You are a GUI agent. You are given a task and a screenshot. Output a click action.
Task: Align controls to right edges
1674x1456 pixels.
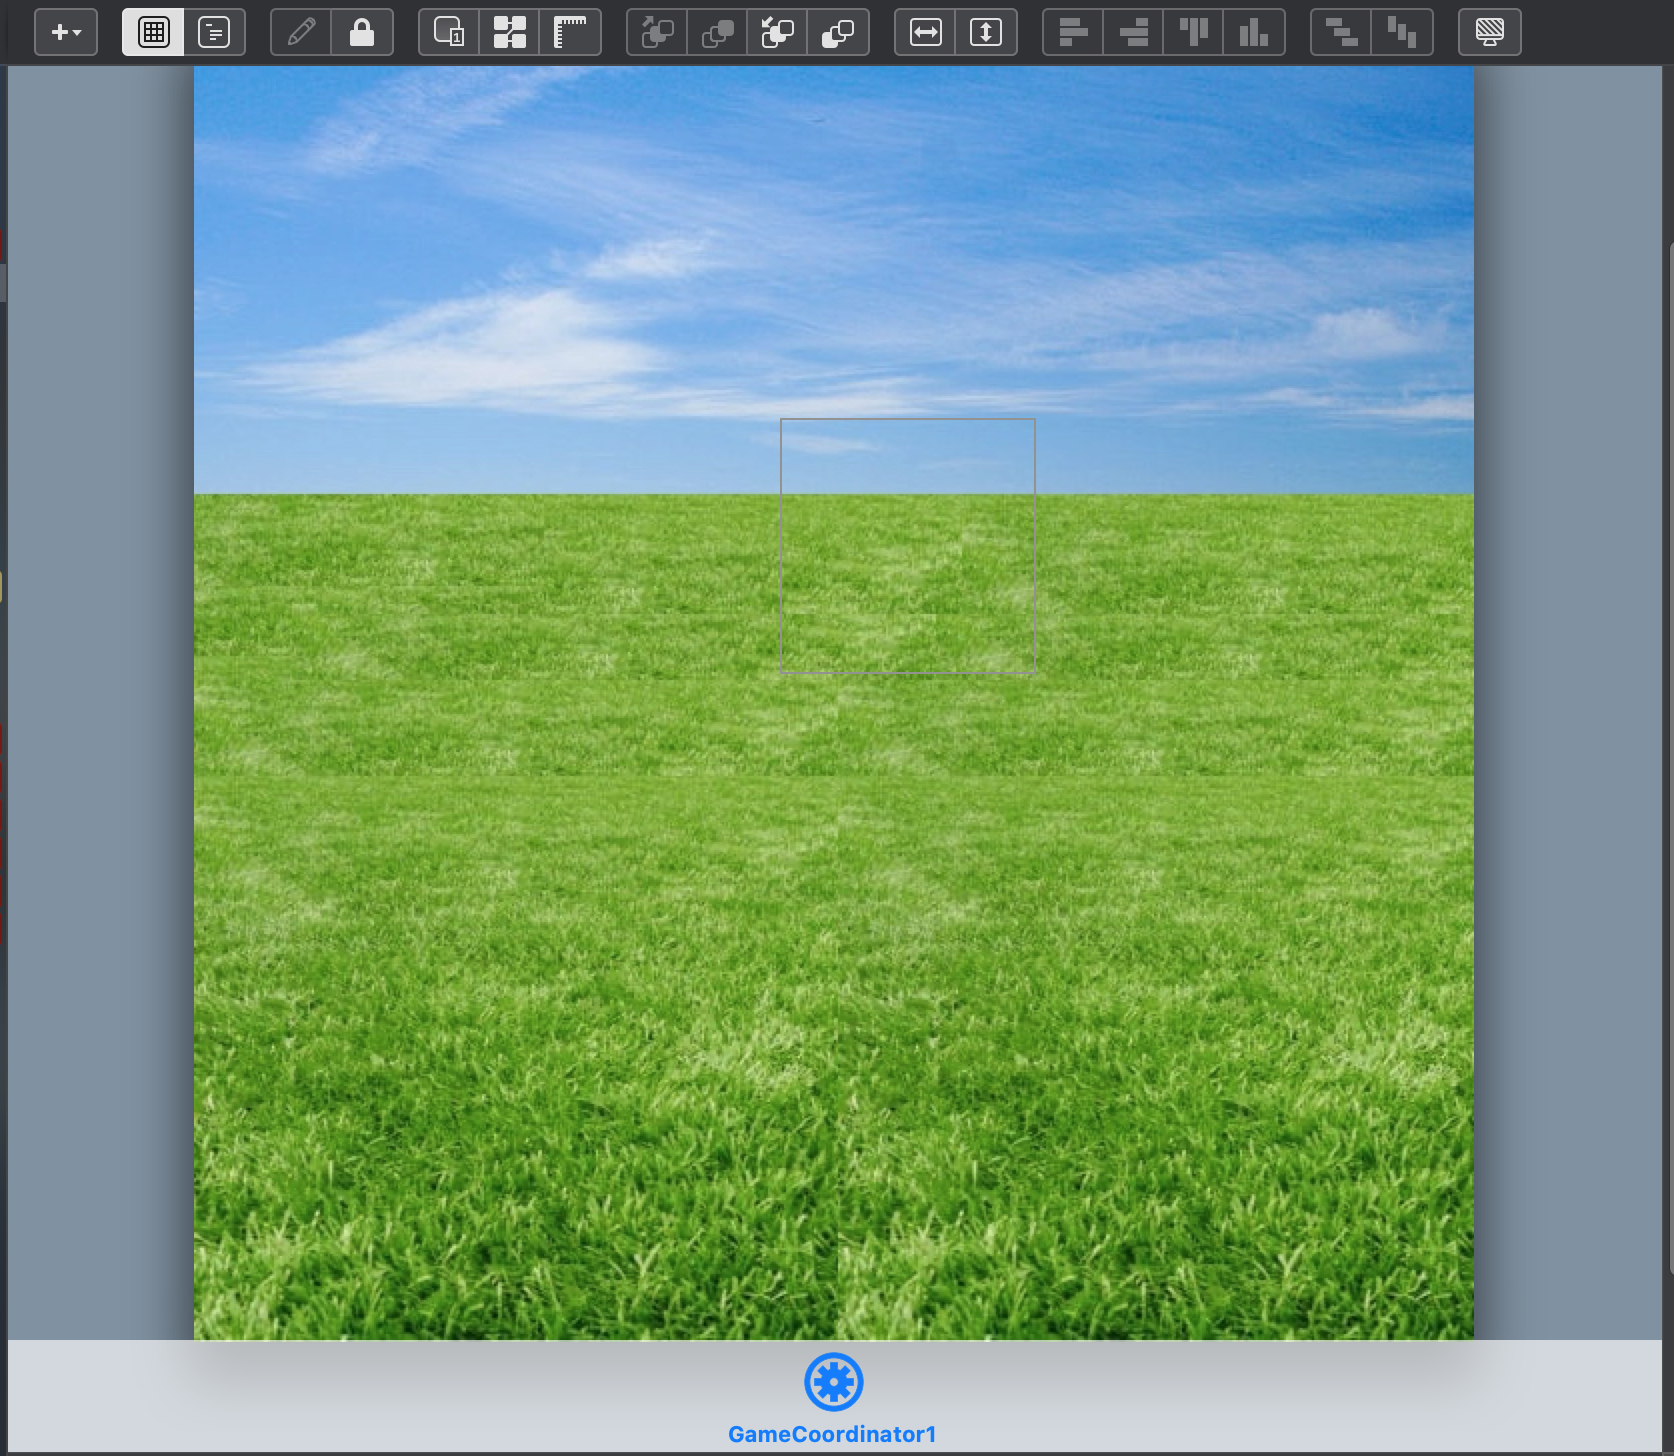click(1134, 32)
